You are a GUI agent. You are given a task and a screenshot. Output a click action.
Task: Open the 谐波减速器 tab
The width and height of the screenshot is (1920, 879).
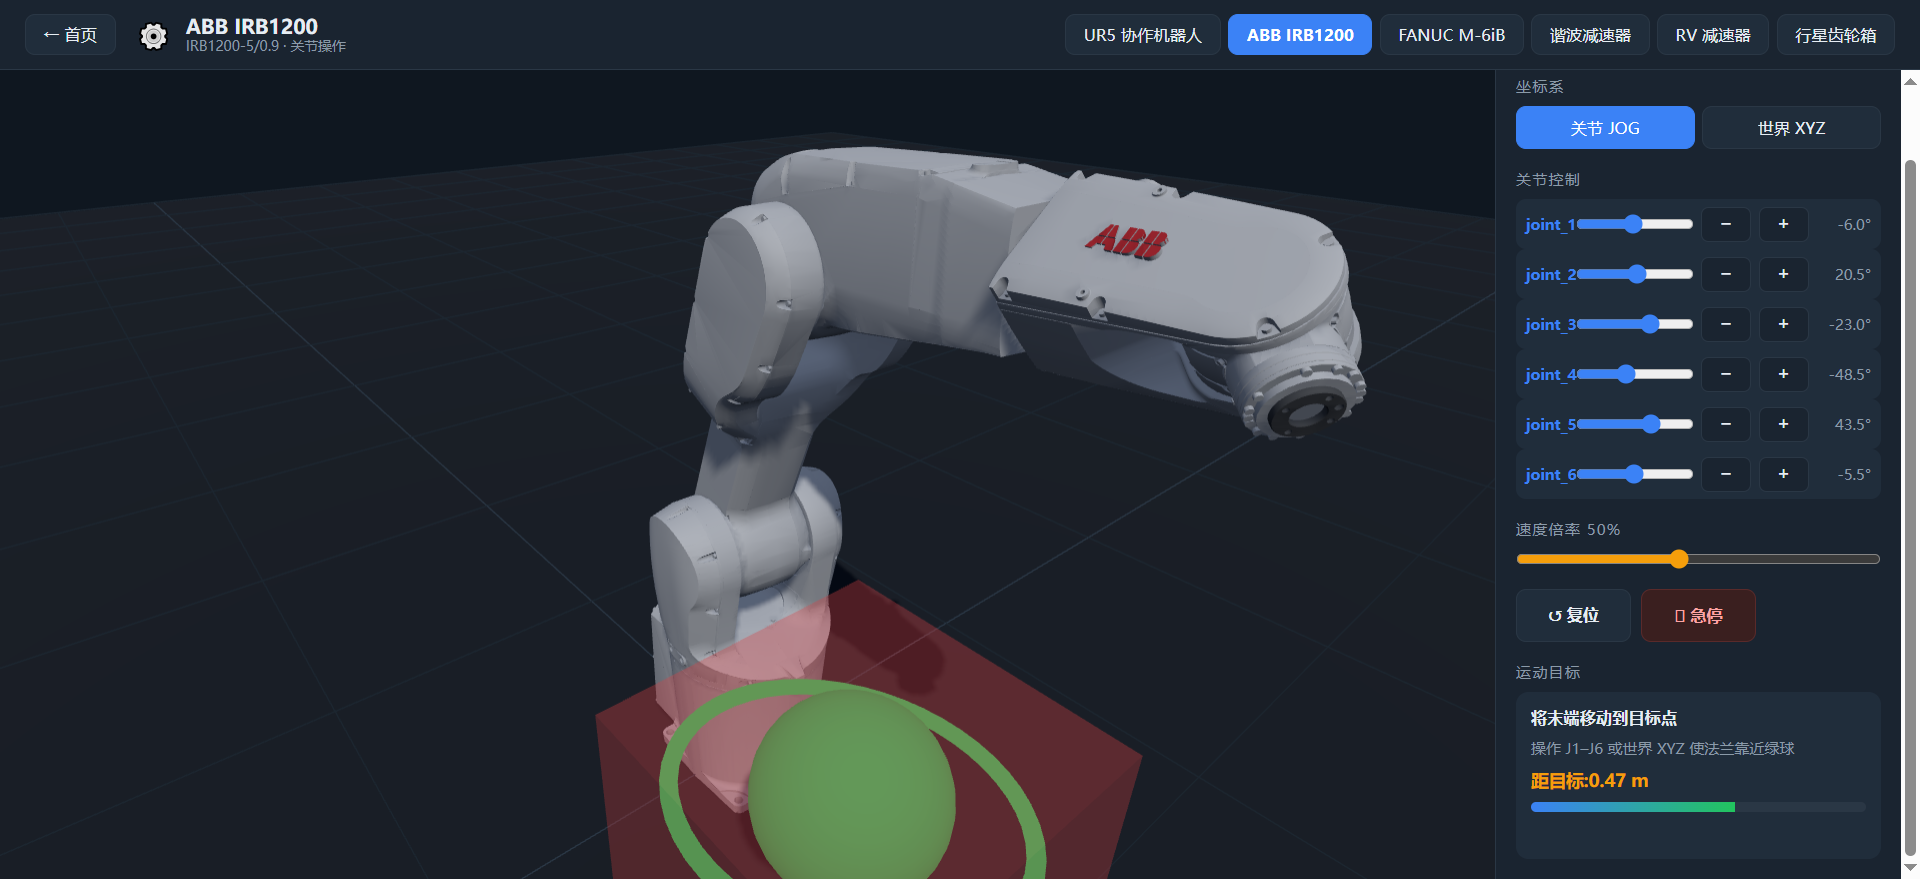point(1590,35)
